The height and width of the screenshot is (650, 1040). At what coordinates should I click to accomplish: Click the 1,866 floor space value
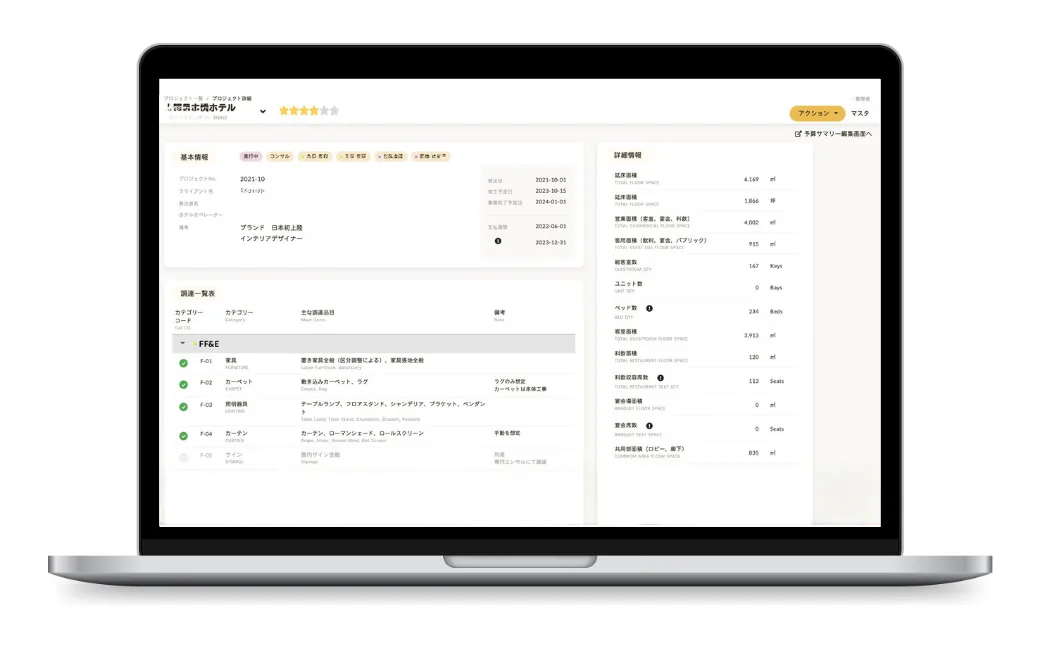point(751,201)
